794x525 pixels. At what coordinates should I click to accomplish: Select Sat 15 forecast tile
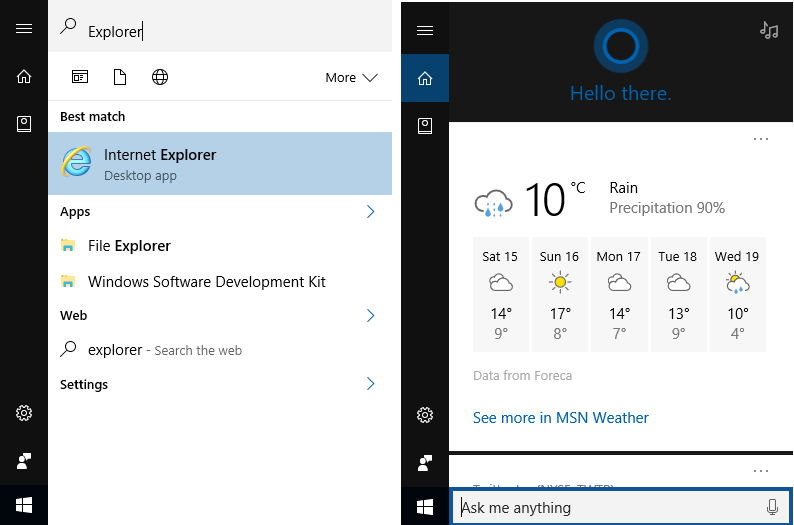501,294
